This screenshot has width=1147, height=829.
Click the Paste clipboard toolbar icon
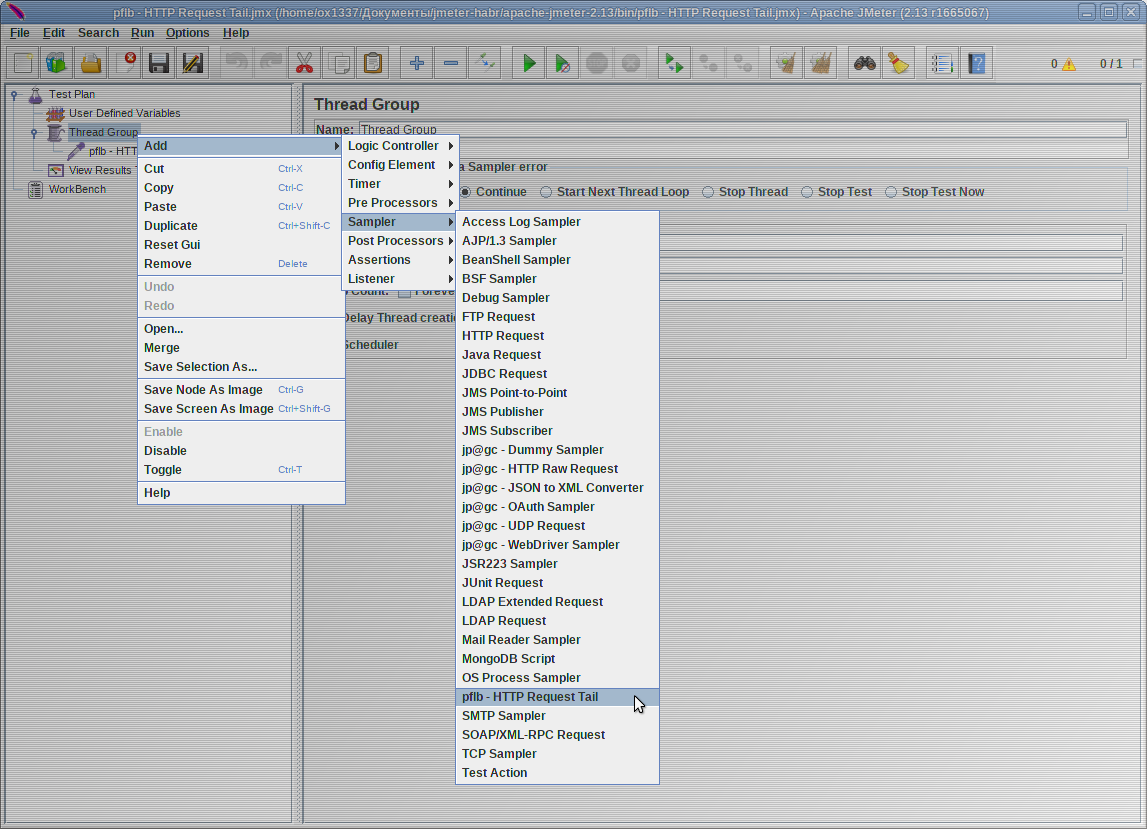tap(372, 64)
